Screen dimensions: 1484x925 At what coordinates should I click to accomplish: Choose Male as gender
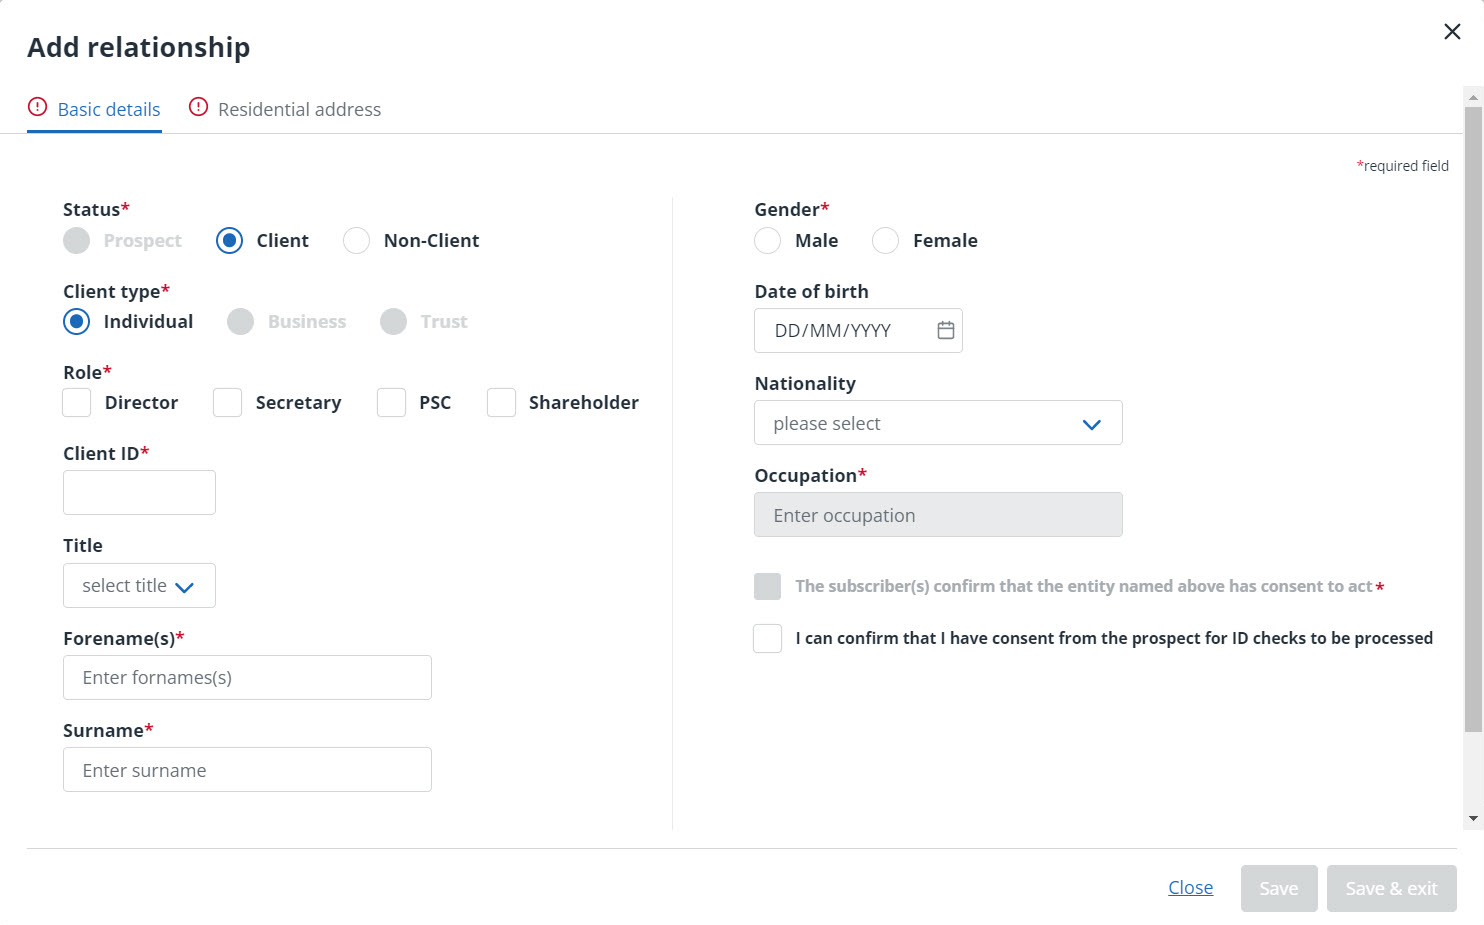click(x=767, y=241)
